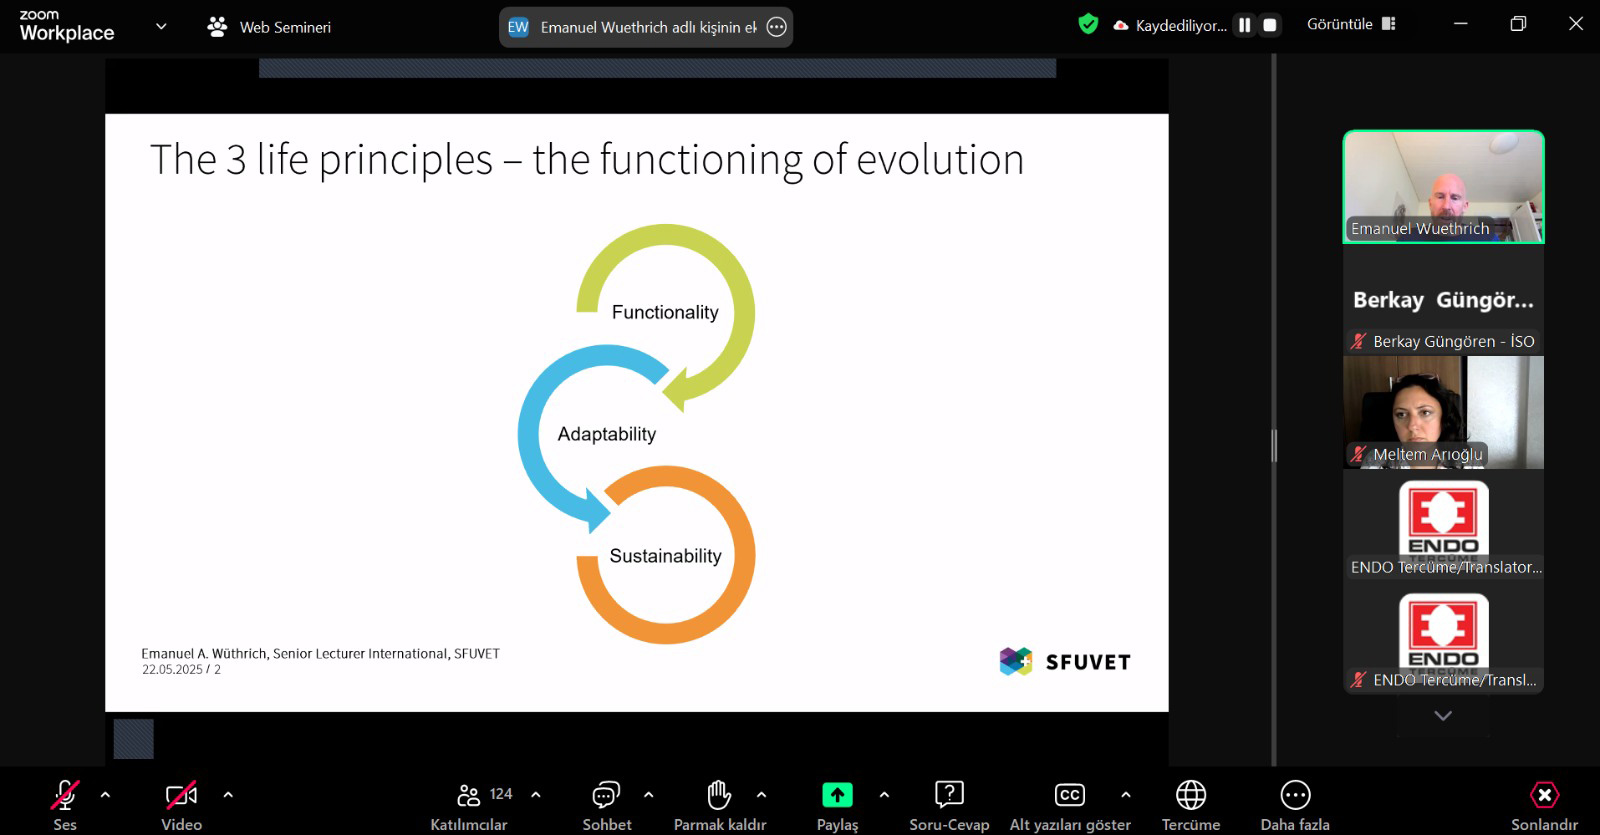Leave meeting with Sonlandır button
1600x835 pixels.
pyautogui.click(x=1544, y=805)
